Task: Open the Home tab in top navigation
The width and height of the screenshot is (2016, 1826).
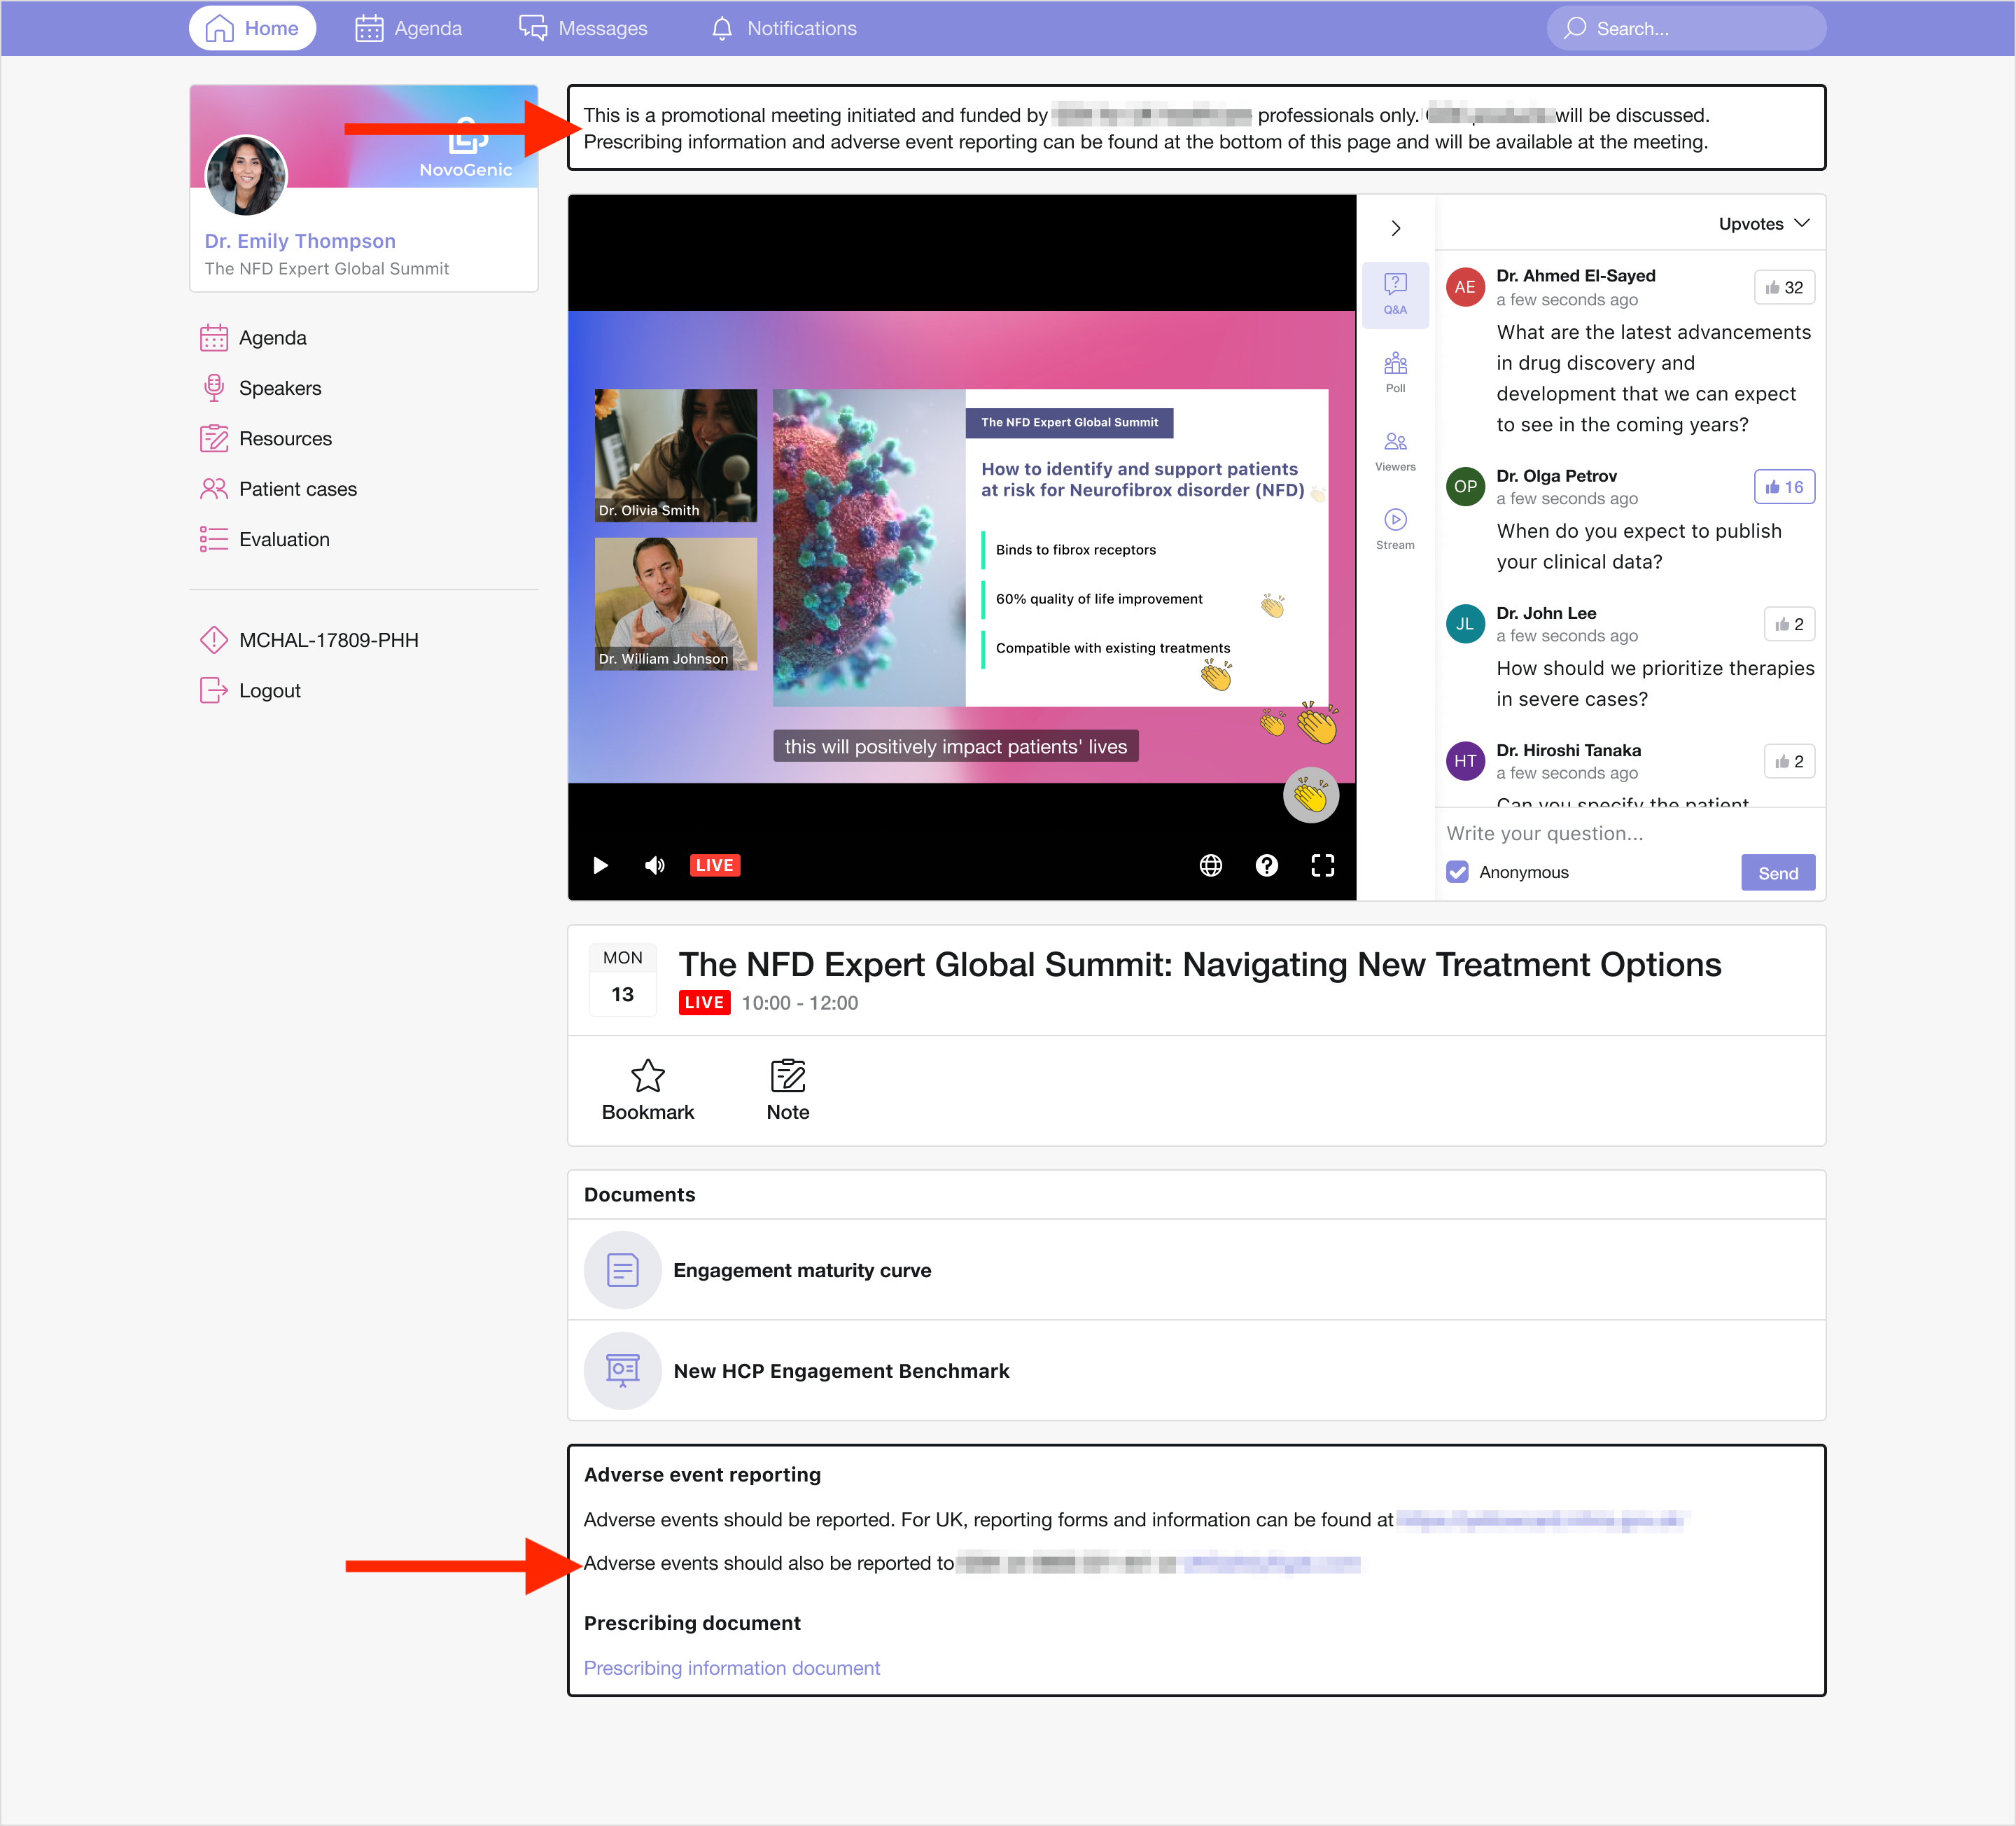Action: (x=252, y=28)
